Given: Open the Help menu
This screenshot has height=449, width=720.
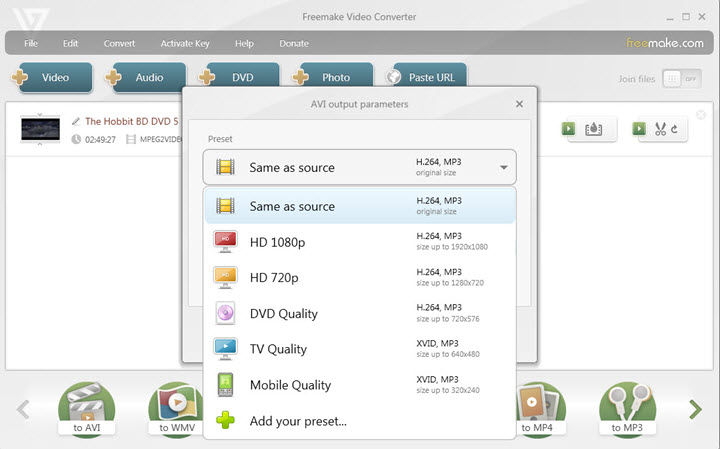Looking at the screenshot, I should click(244, 43).
